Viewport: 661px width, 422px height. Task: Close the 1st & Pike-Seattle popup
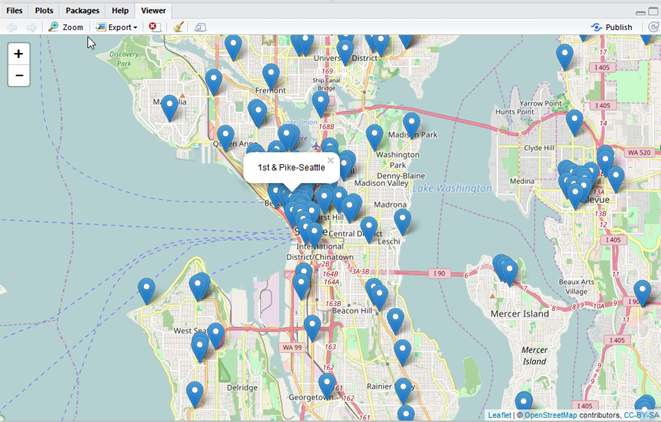coord(330,159)
